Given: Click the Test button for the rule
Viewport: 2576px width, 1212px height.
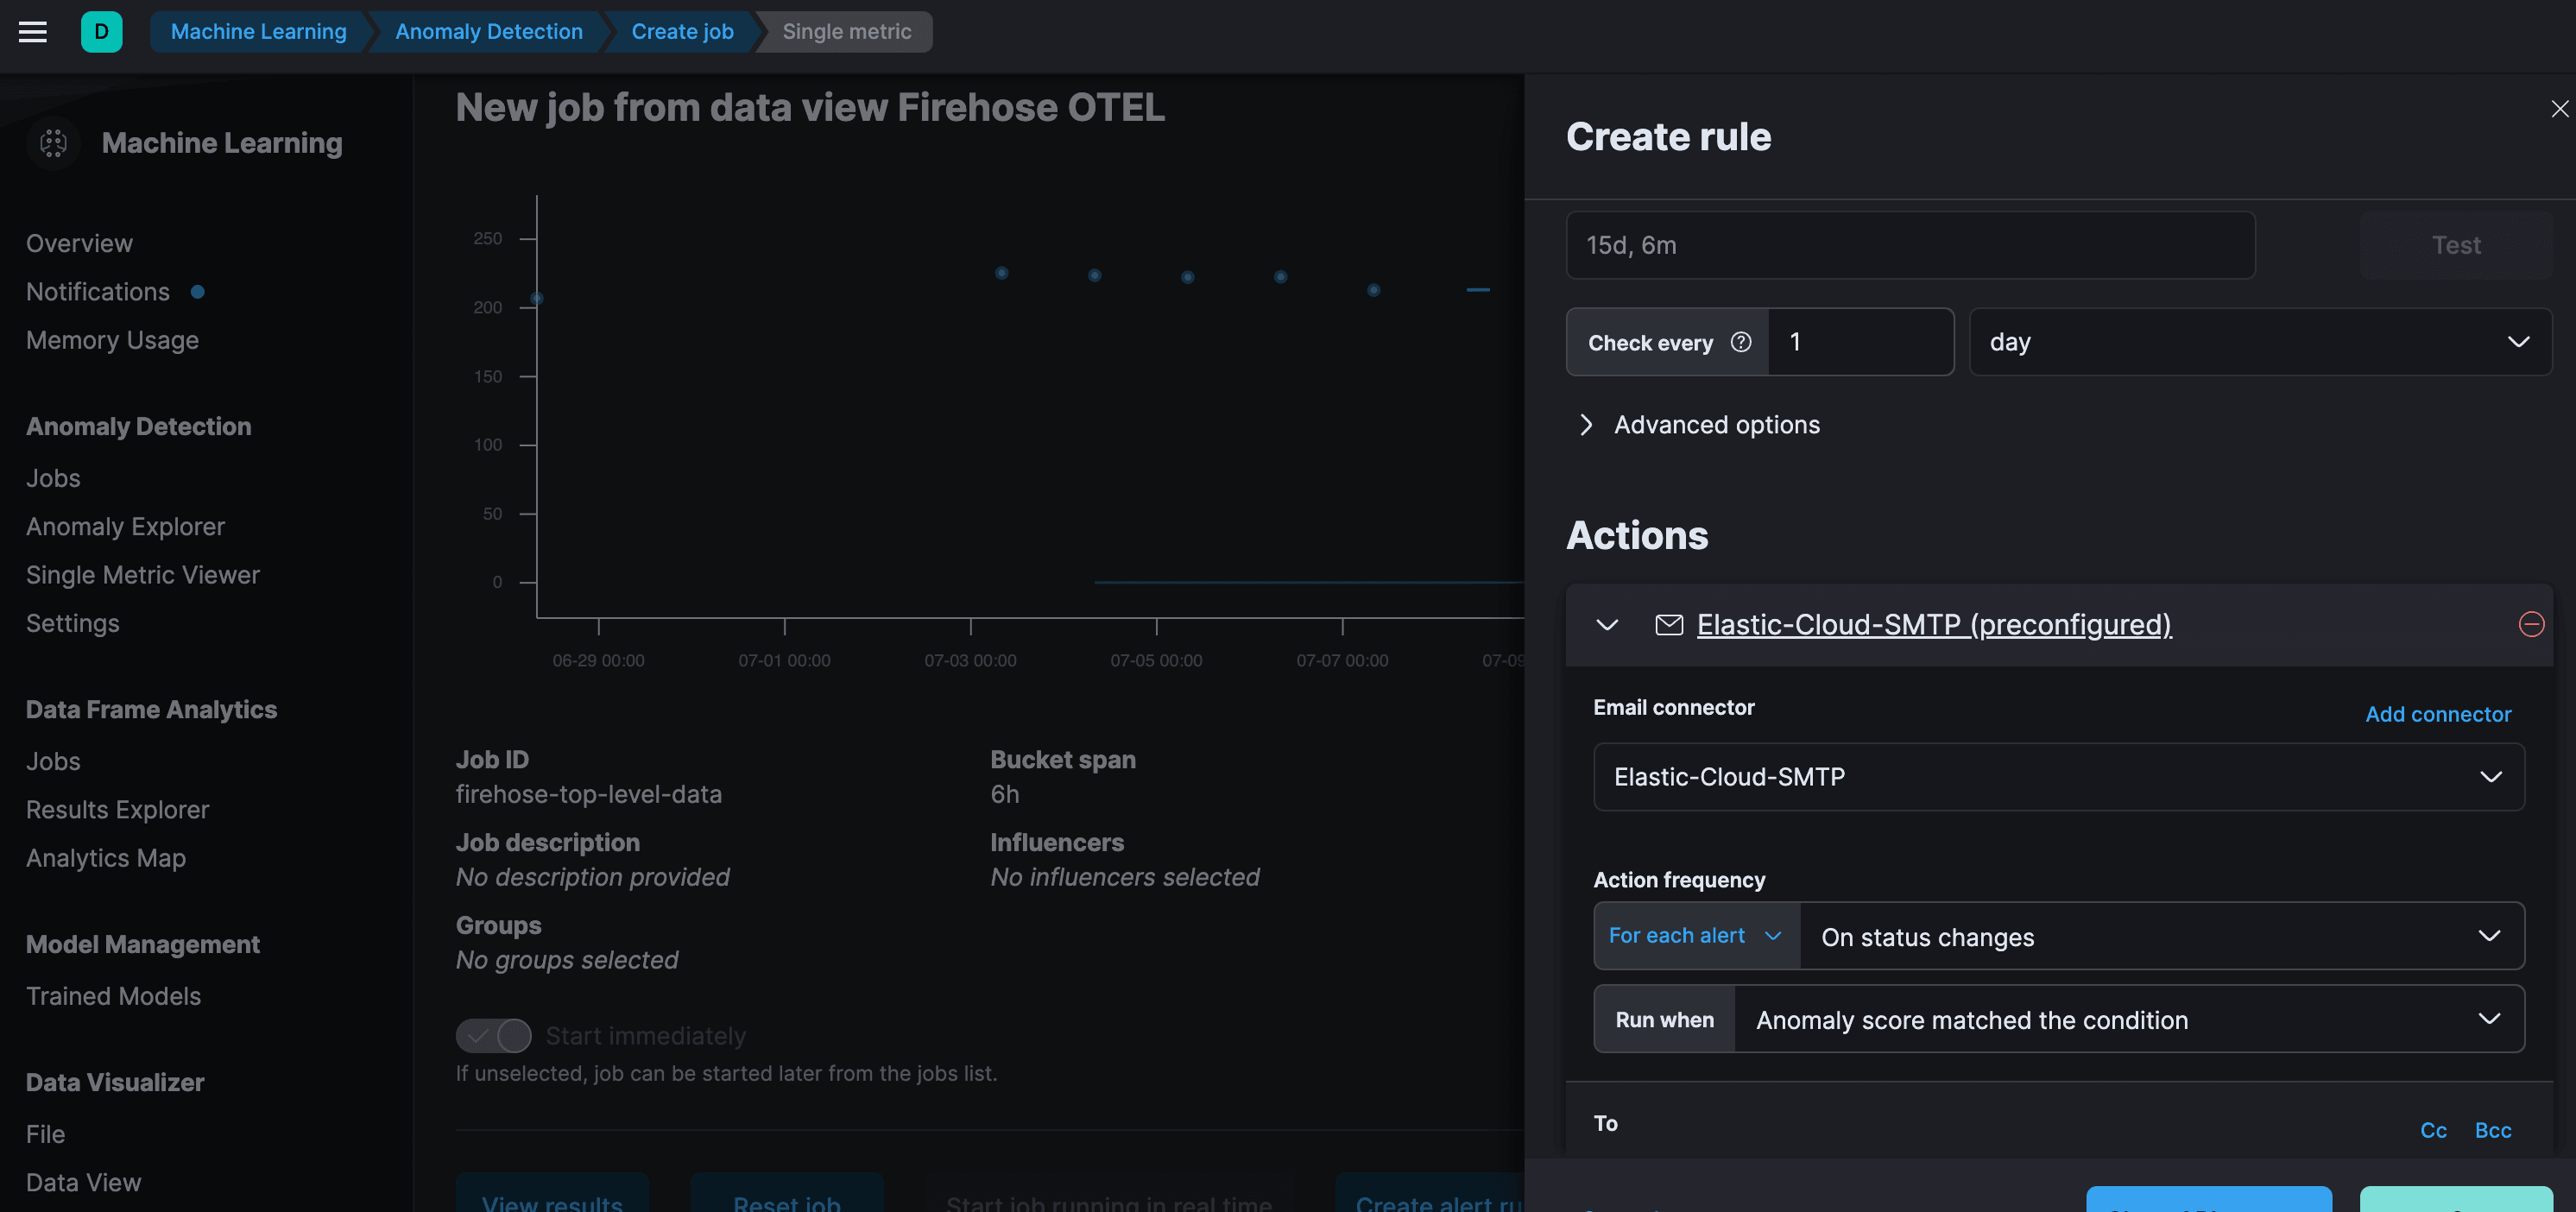Looking at the screenshot, I should tap(2454, 243).
